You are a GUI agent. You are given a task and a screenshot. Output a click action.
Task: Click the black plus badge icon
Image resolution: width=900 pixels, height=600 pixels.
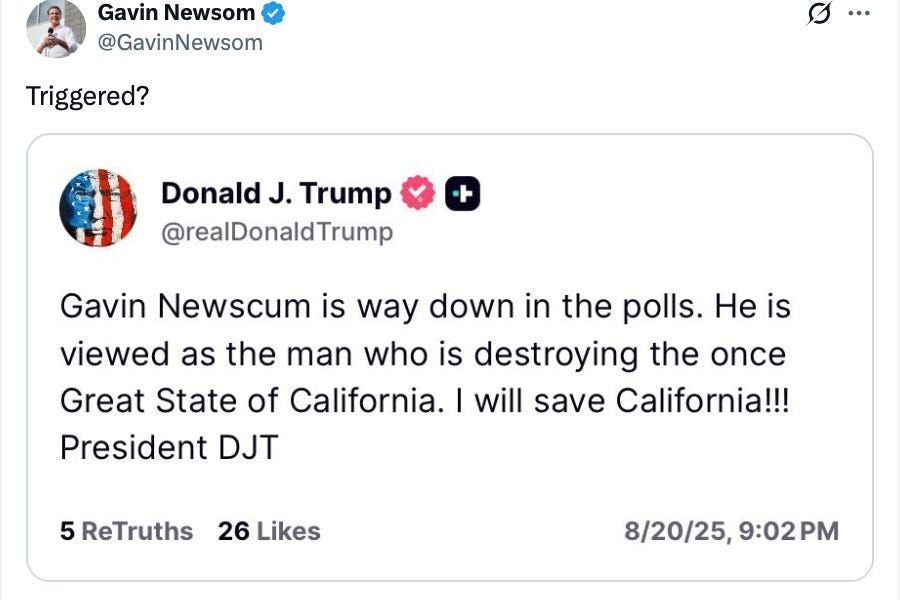coord(462,194)
